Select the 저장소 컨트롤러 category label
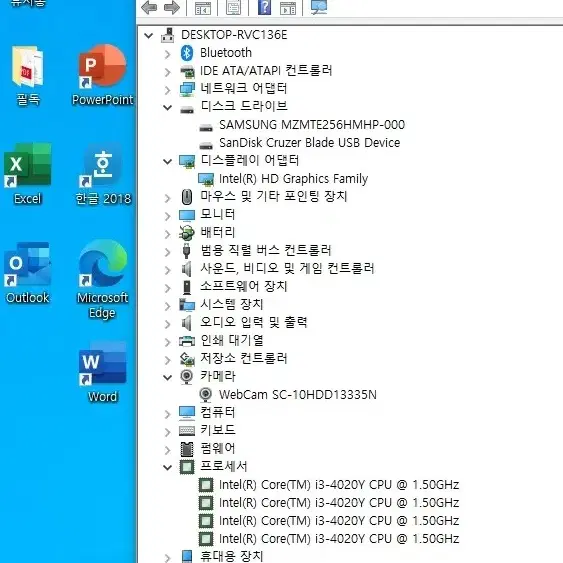The width and height of the screenshot is (563, 563). coord(244,358)
